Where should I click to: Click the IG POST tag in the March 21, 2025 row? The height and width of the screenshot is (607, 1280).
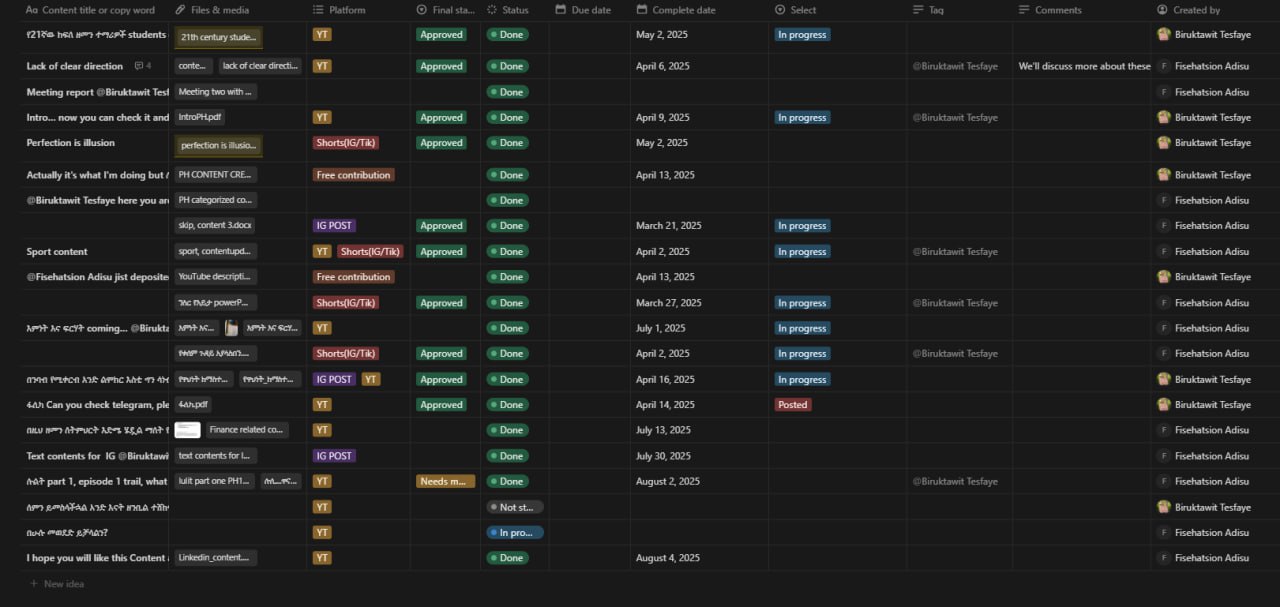coord(335,226)
